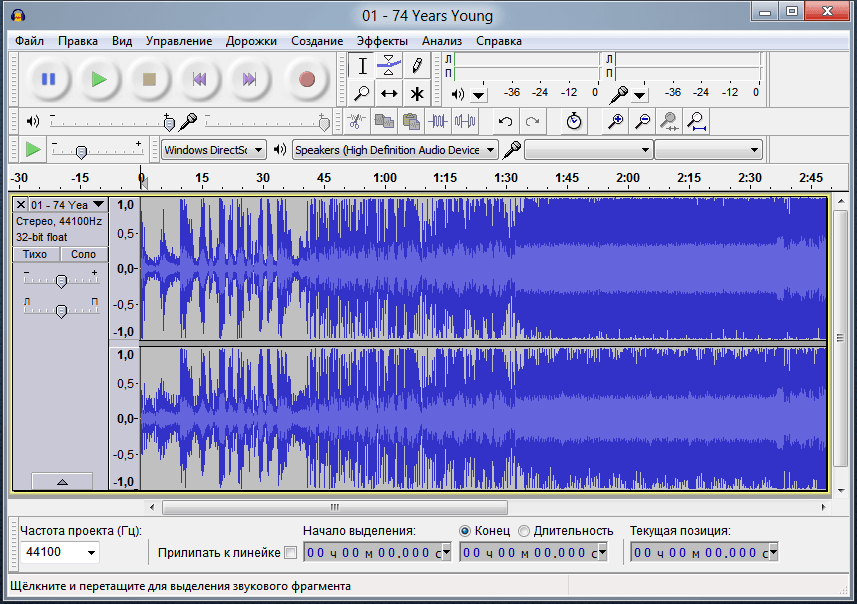857x604 pixels.
Task: Enable the 'Прилипать к линейке' checkbox
Action: (291, 552)
